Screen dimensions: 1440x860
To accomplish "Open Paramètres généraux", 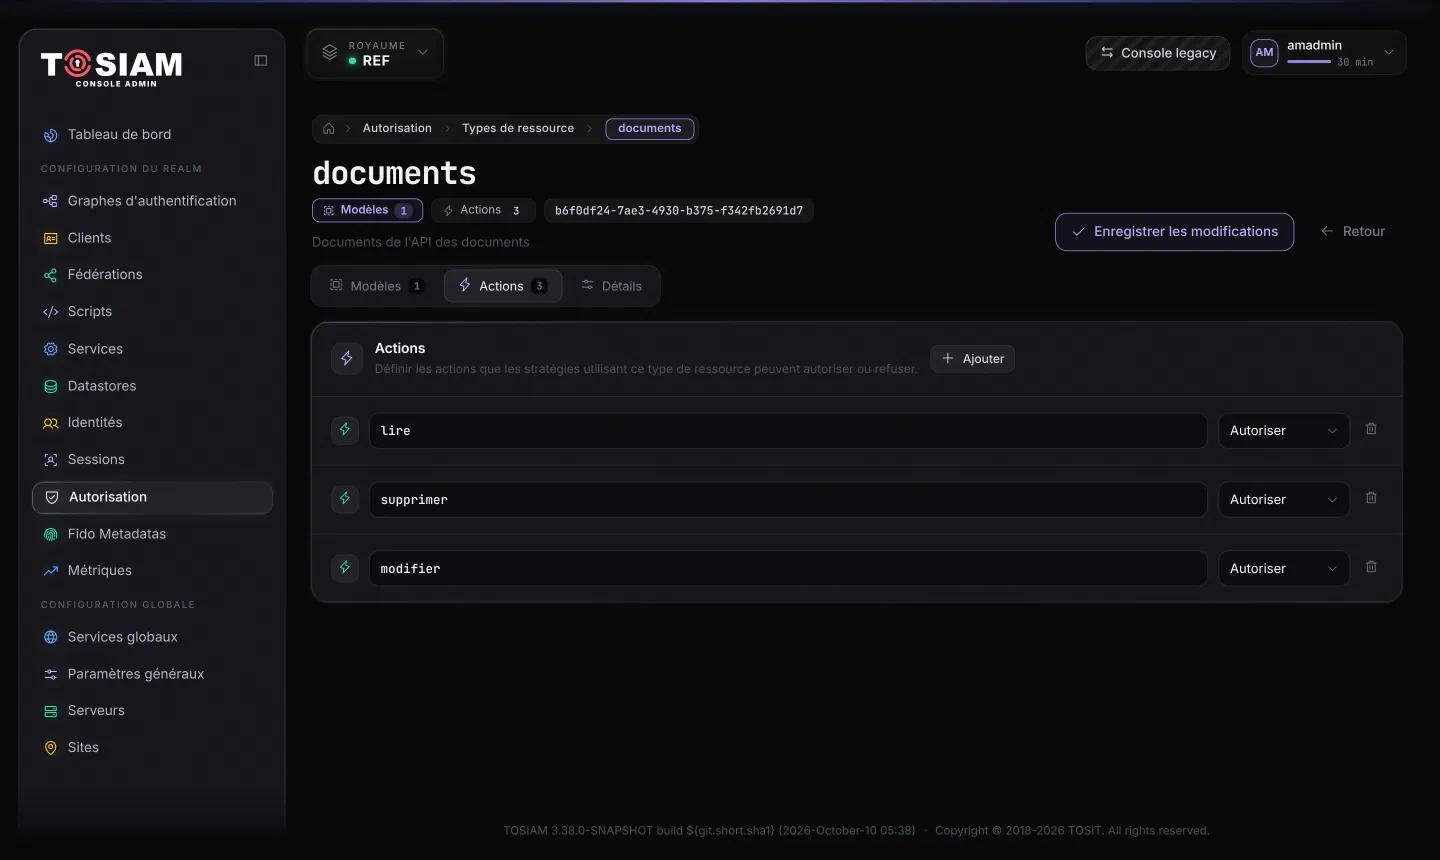I will pyautogui.click(x=152, y=674).
